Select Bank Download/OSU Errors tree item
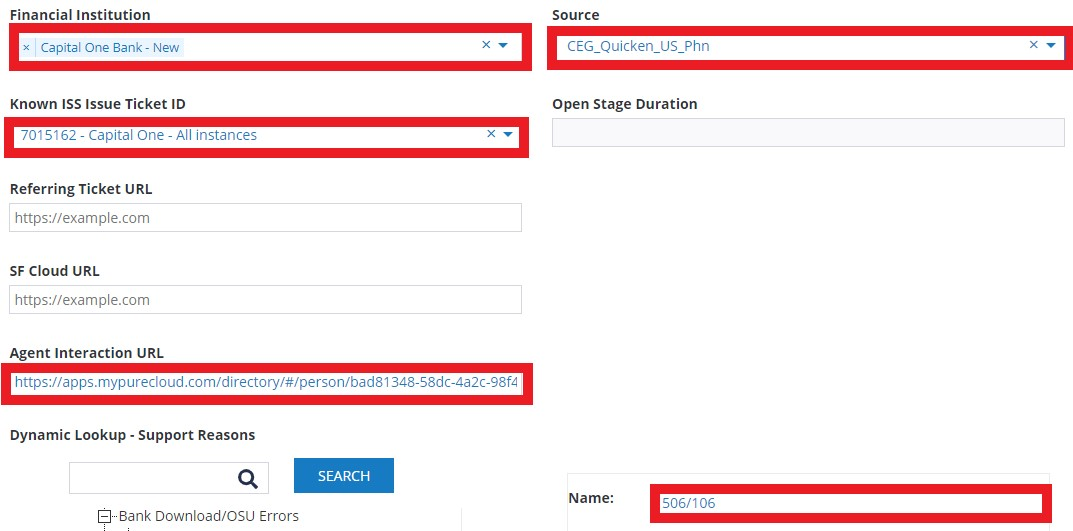 coord(208,516)
